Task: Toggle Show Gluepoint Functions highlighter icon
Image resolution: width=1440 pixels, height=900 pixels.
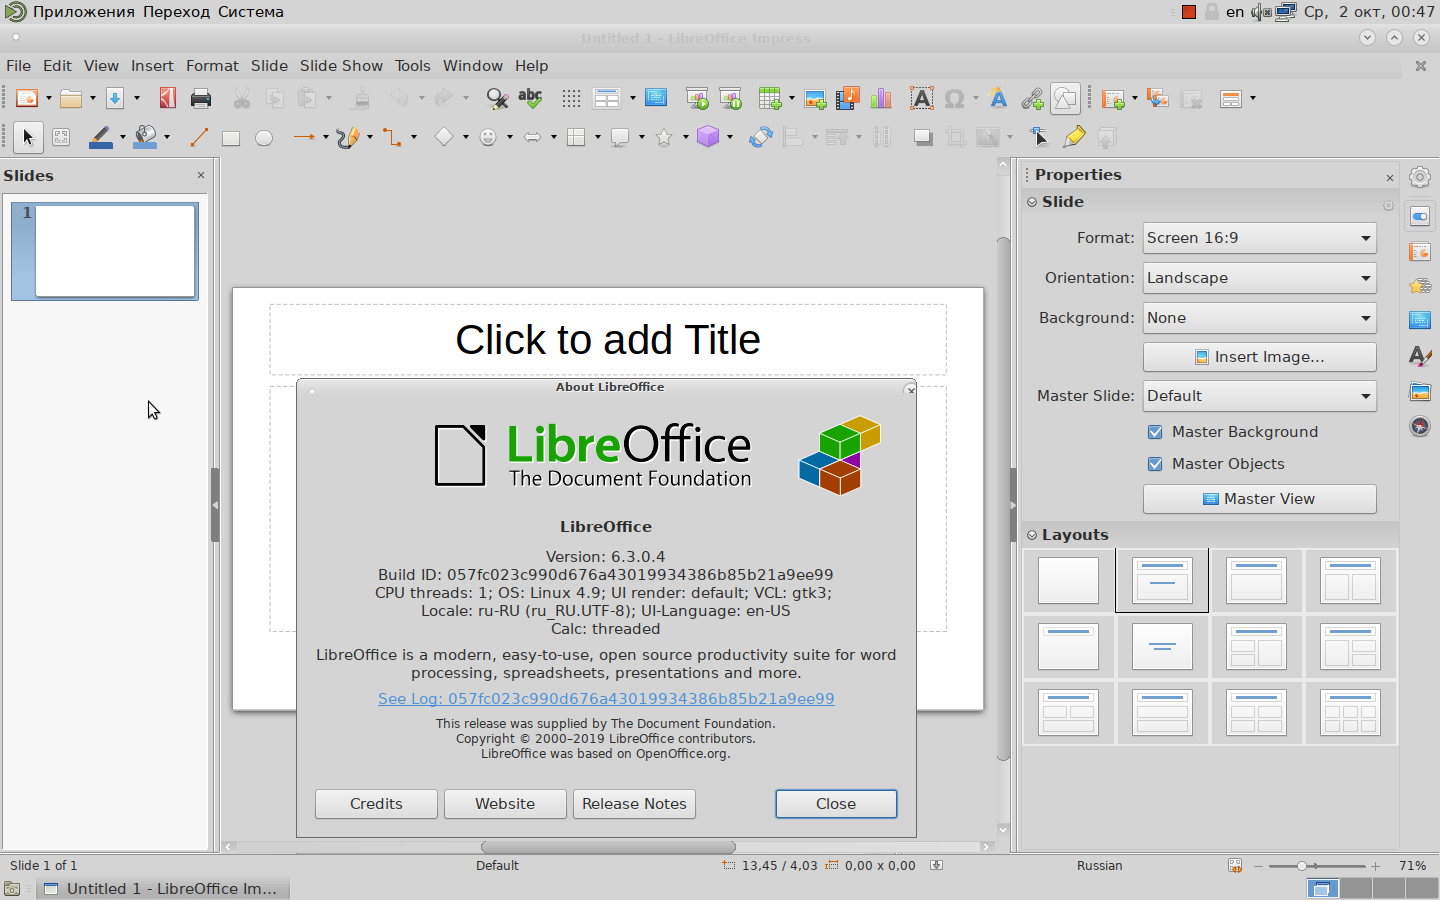Action: click(1074, 137)
